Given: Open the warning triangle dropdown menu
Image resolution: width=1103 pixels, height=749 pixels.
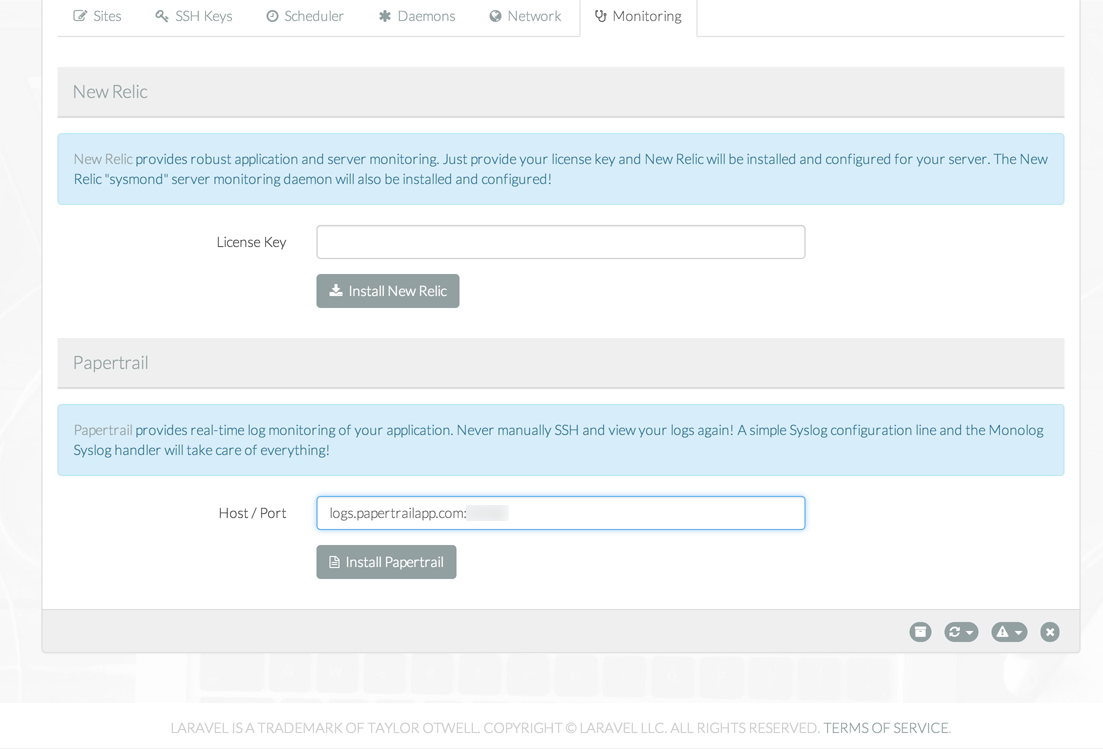Looking at the screenshot, I should click(1009, 632).
